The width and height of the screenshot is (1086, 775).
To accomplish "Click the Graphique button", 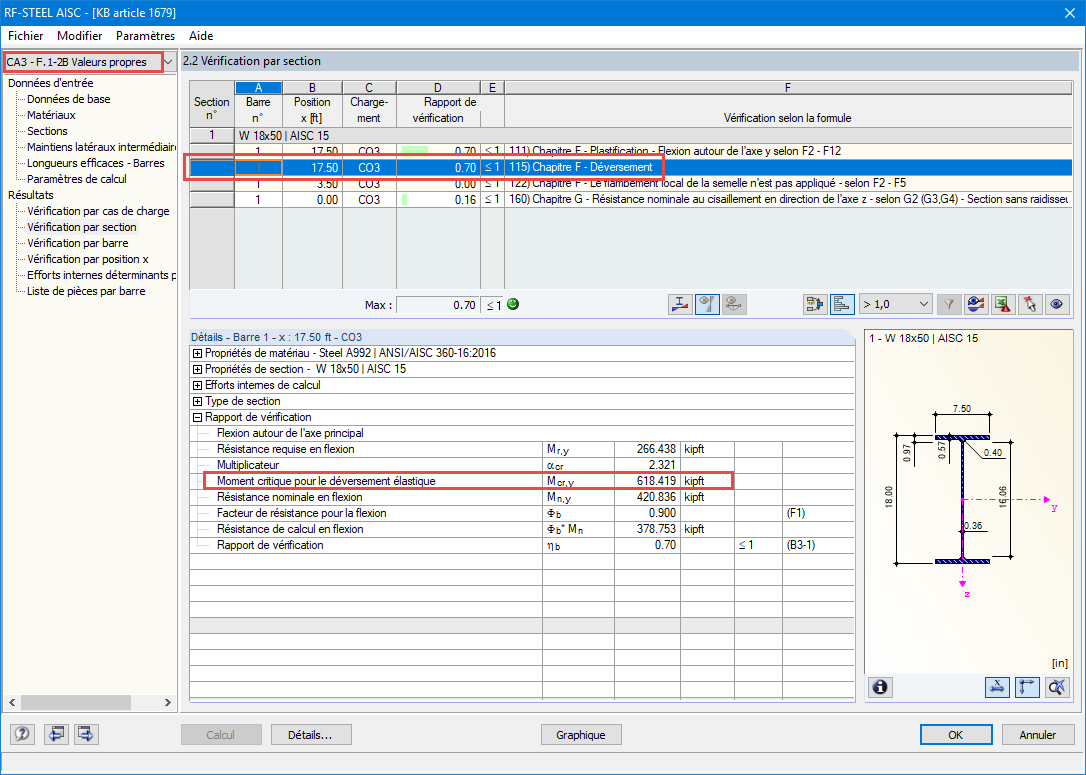I will pyautogui.click(x=580, y=735).
